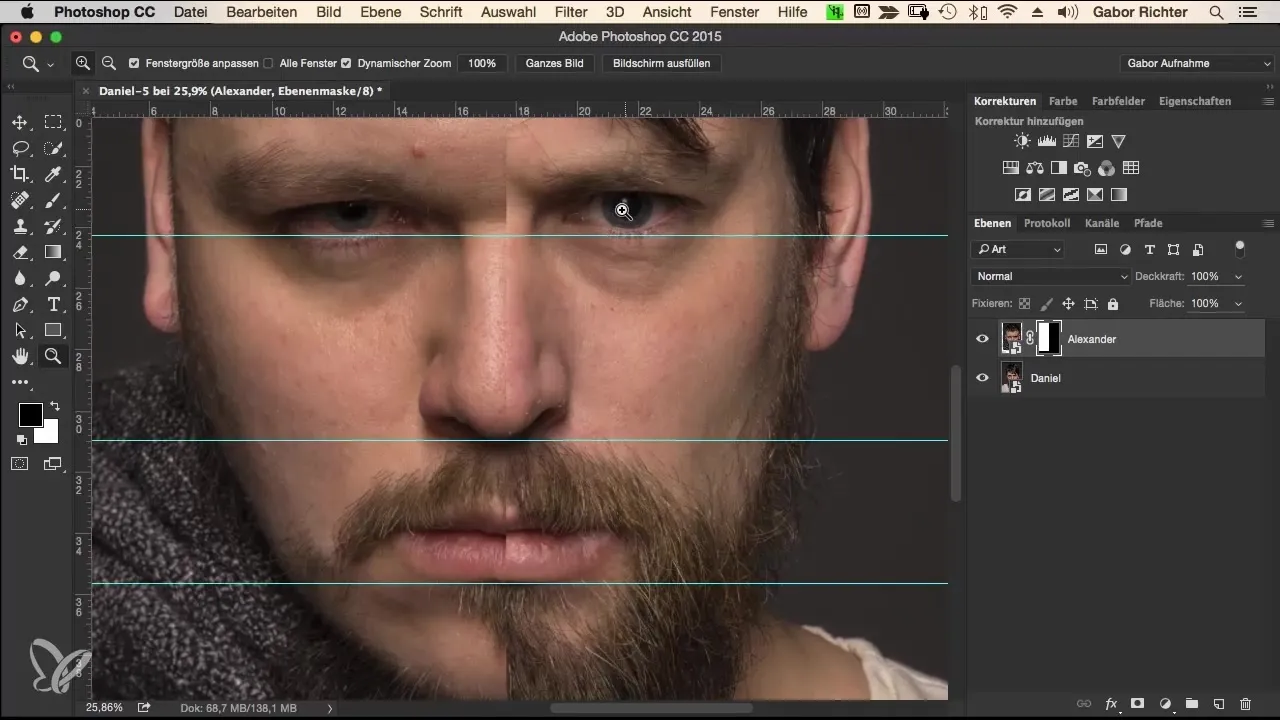Add Channel Mixer adjustment

1106,168
